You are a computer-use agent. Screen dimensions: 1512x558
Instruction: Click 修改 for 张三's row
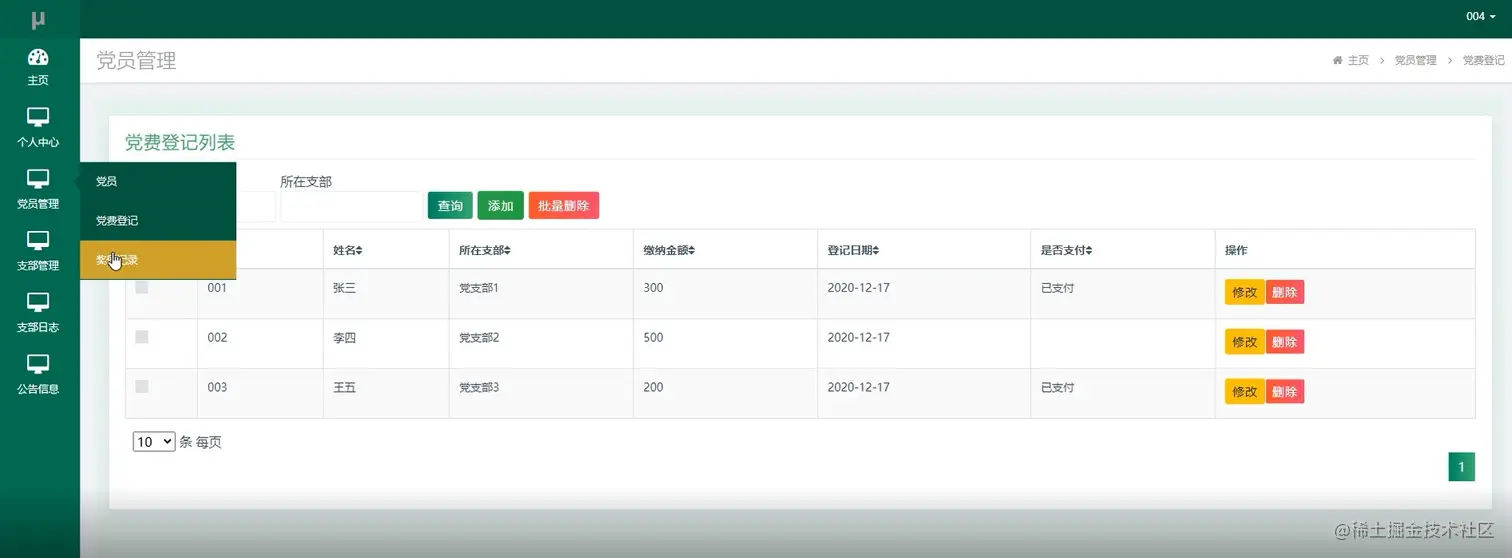(1245, 292)
